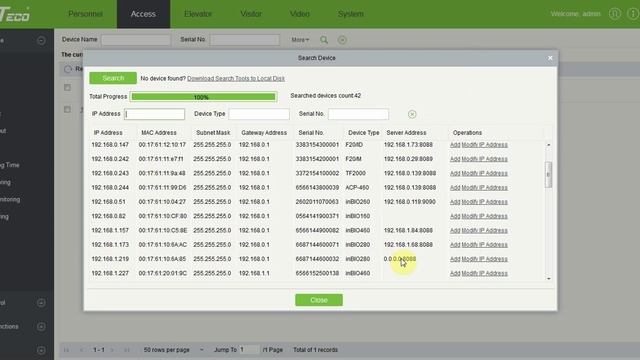Click the Device Name field in background page
This screenshot has width=640, height=360.
tap(136, 40)
